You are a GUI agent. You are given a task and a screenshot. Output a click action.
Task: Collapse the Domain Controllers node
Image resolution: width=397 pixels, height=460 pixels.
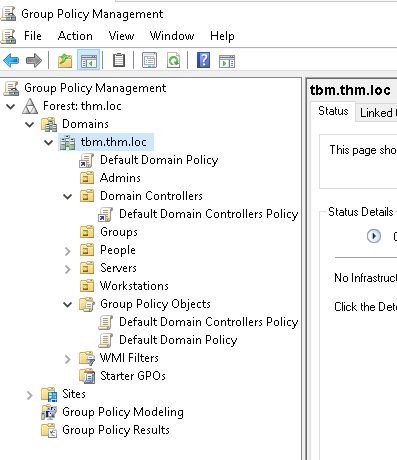(68, 197)
